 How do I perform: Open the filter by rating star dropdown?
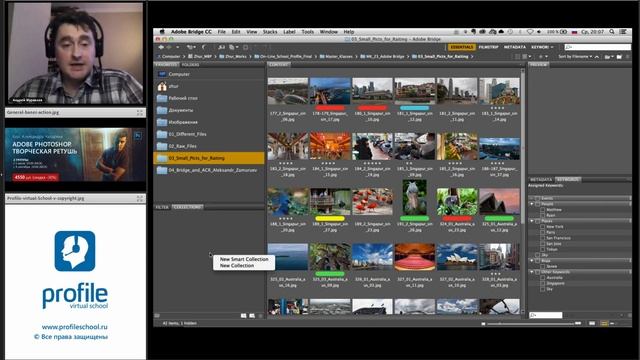(543, 56)
